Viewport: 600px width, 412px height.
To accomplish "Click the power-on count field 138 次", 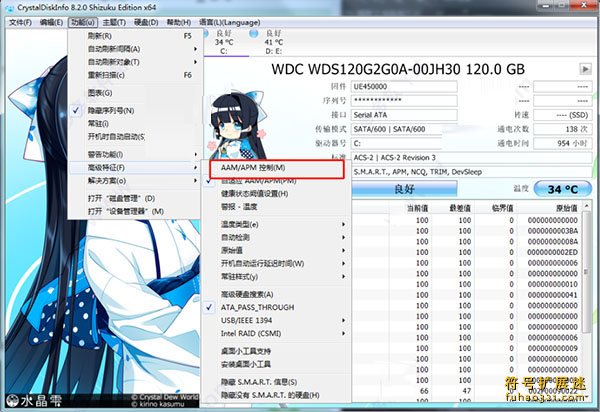I will click(x=562, y=129).
